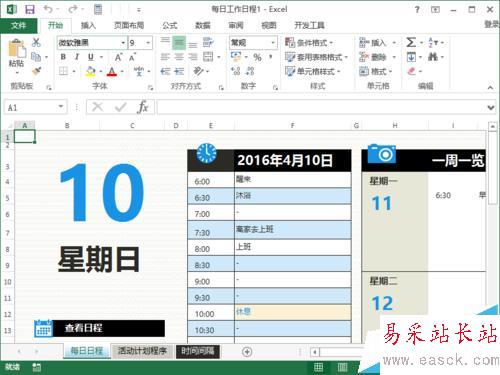The width and height of the screenshot is (500, 375).
Task: Click the Save icon in quick access toolbar
Action: coord(30,9)
